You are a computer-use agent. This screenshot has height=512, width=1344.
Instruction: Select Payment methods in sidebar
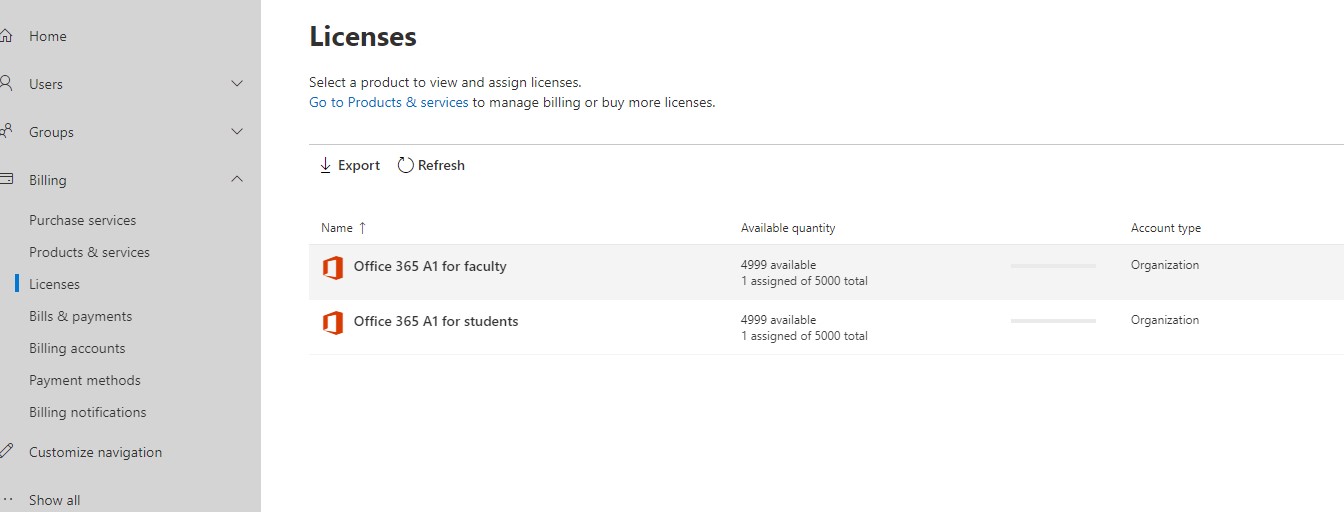point(85,380)
